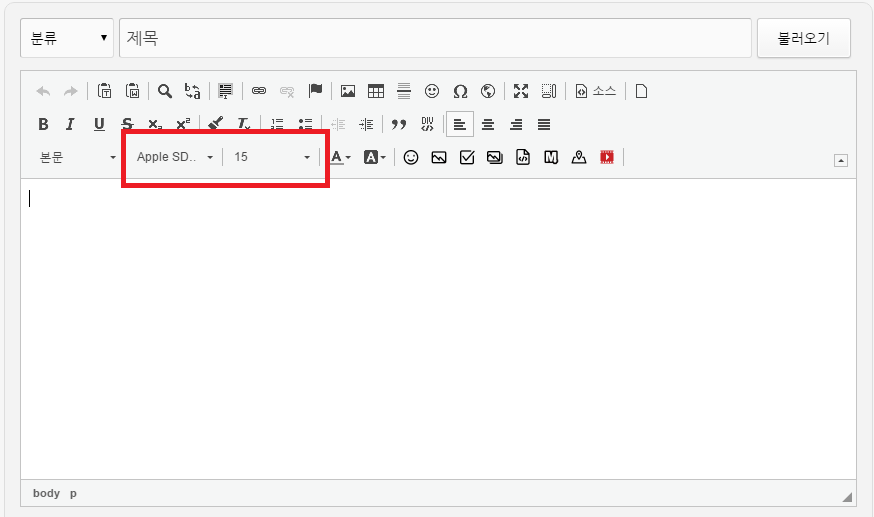Open the special character Omega icon

point(460,91)
